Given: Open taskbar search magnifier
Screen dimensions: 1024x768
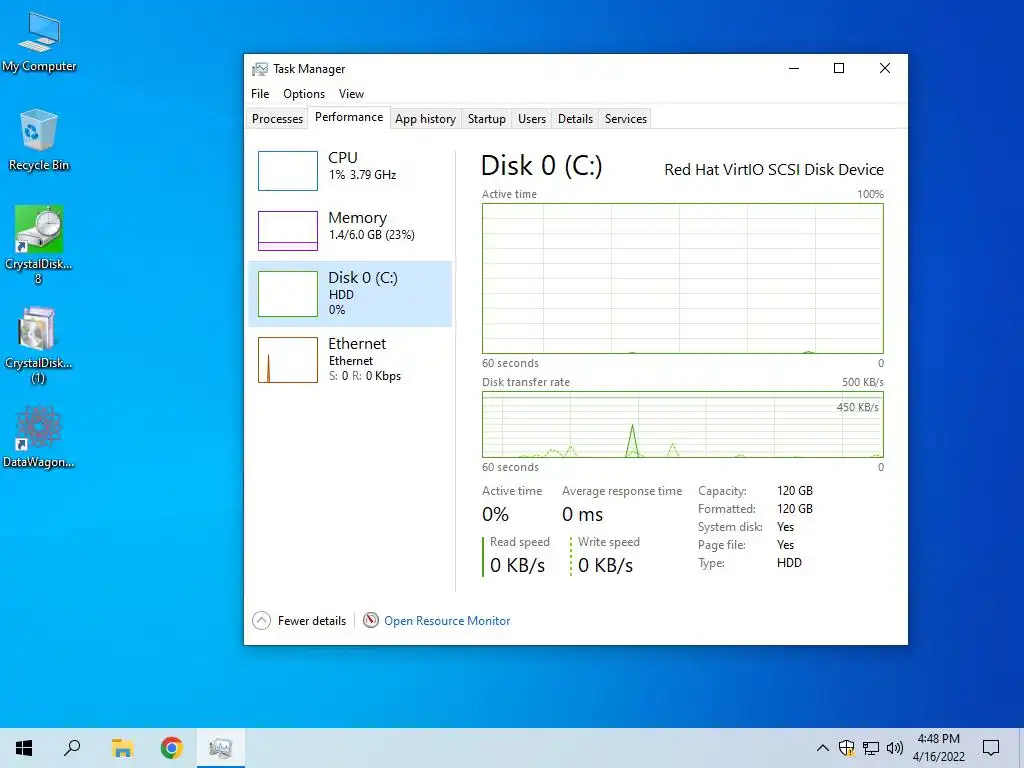Looking at the screenshot, I should 72,748.
